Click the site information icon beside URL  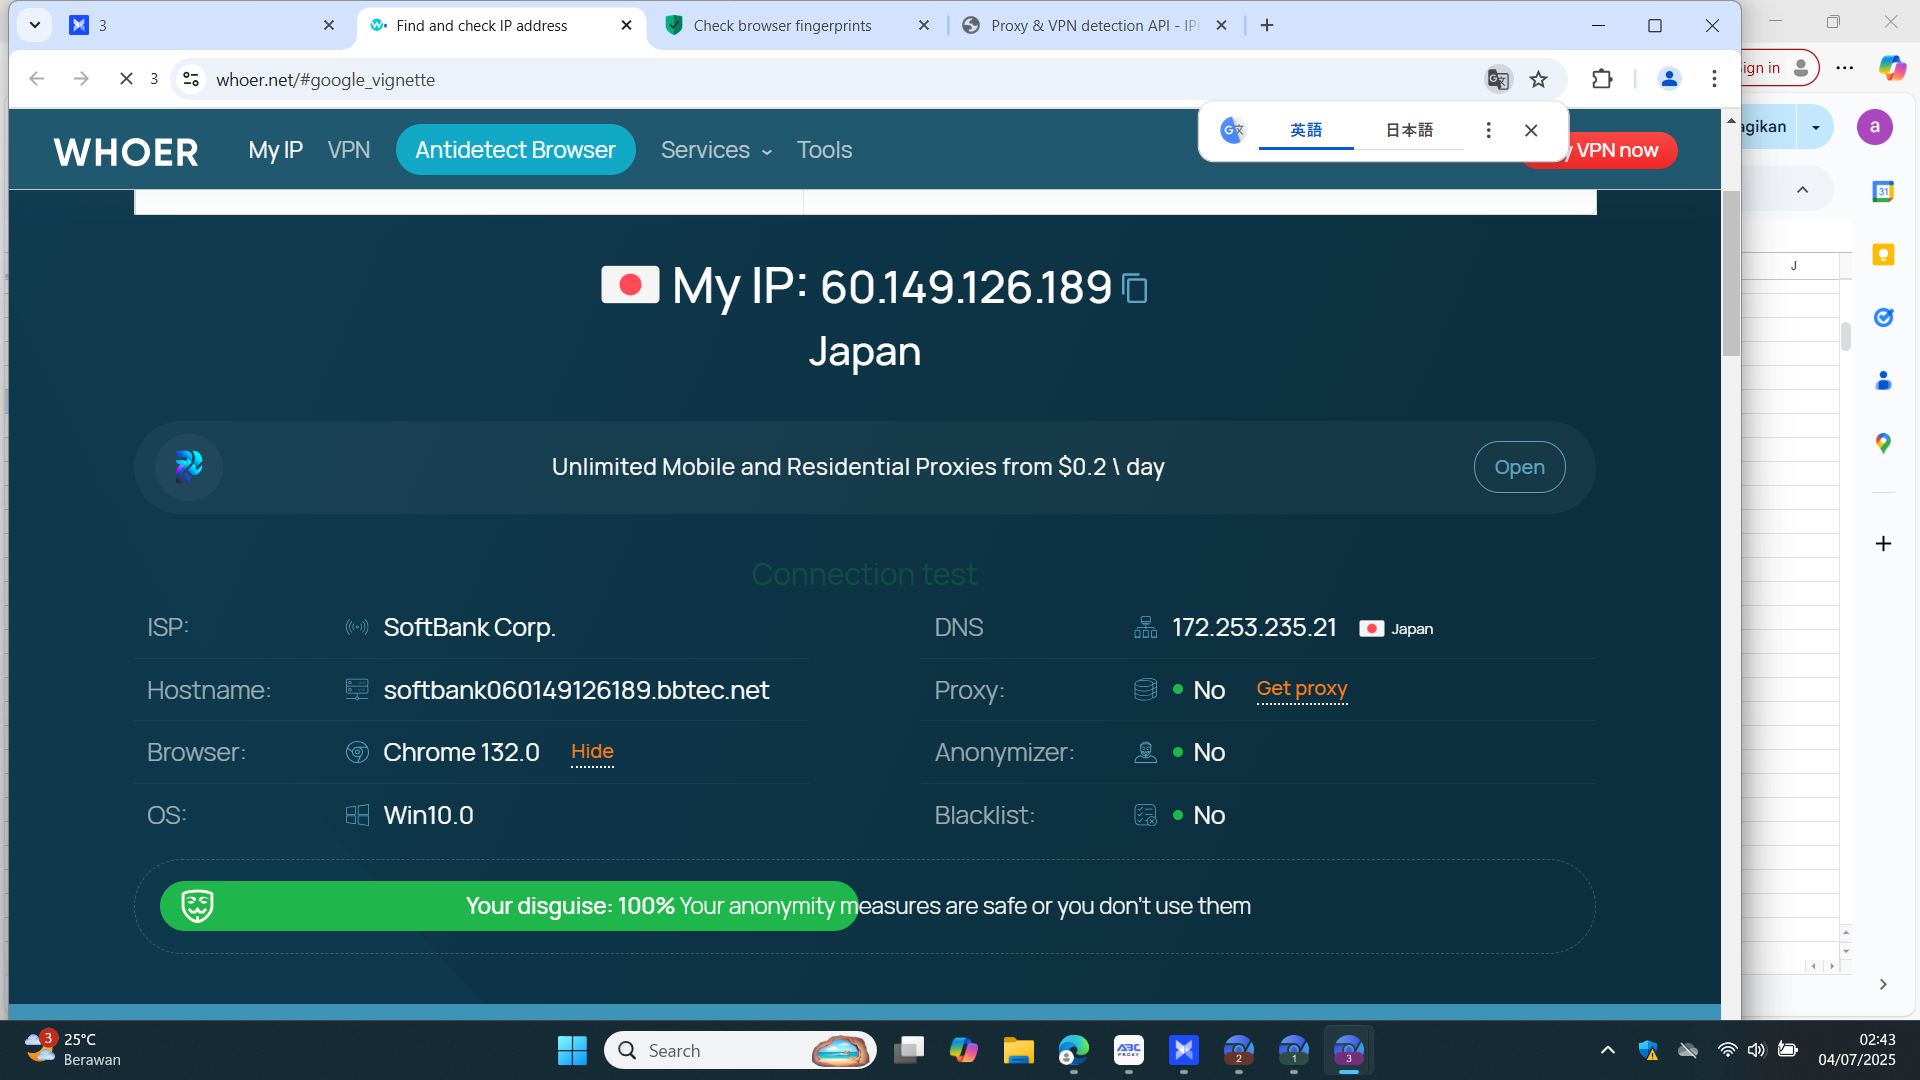point(191,79)
